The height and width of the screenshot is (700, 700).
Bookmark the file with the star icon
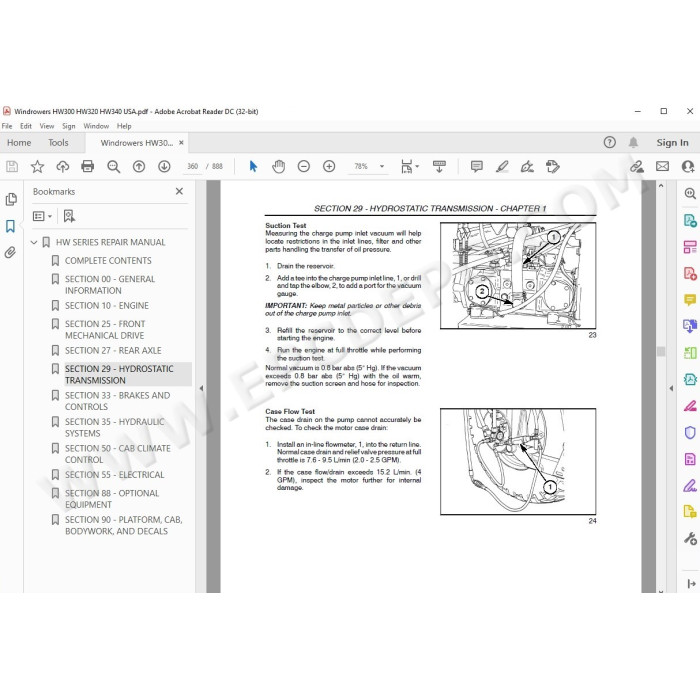pyautogui.click(x=37, y=167)
